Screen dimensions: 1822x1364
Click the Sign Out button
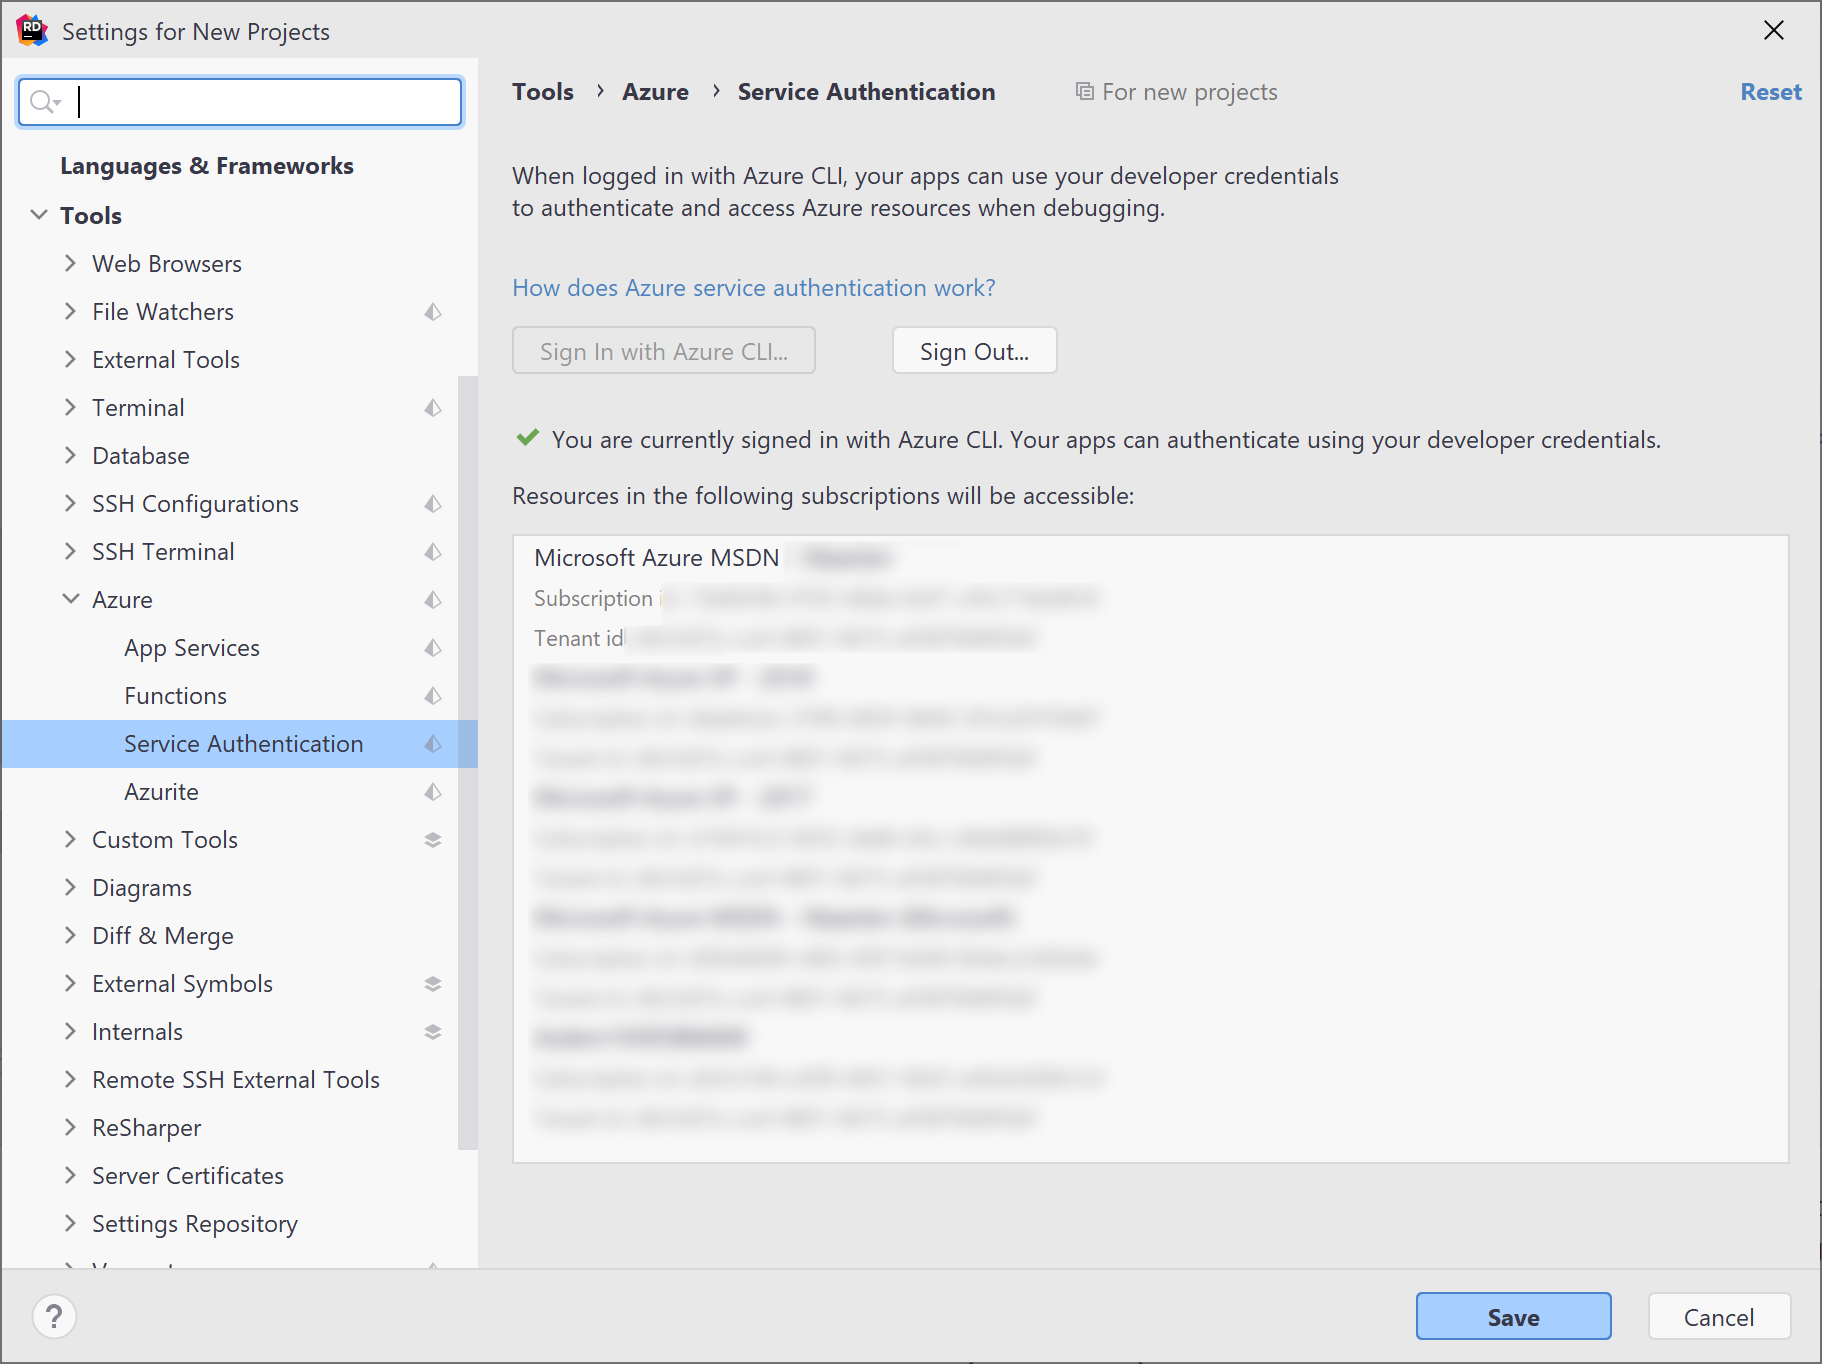coord(973,350)
